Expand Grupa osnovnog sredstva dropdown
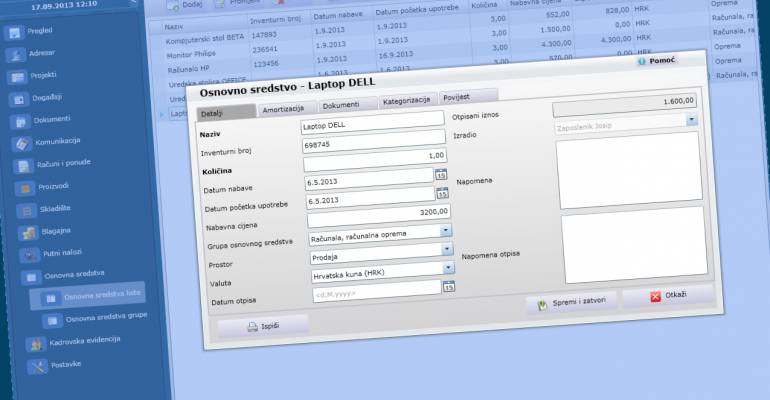The image size is (770, 400). [445, 230]
